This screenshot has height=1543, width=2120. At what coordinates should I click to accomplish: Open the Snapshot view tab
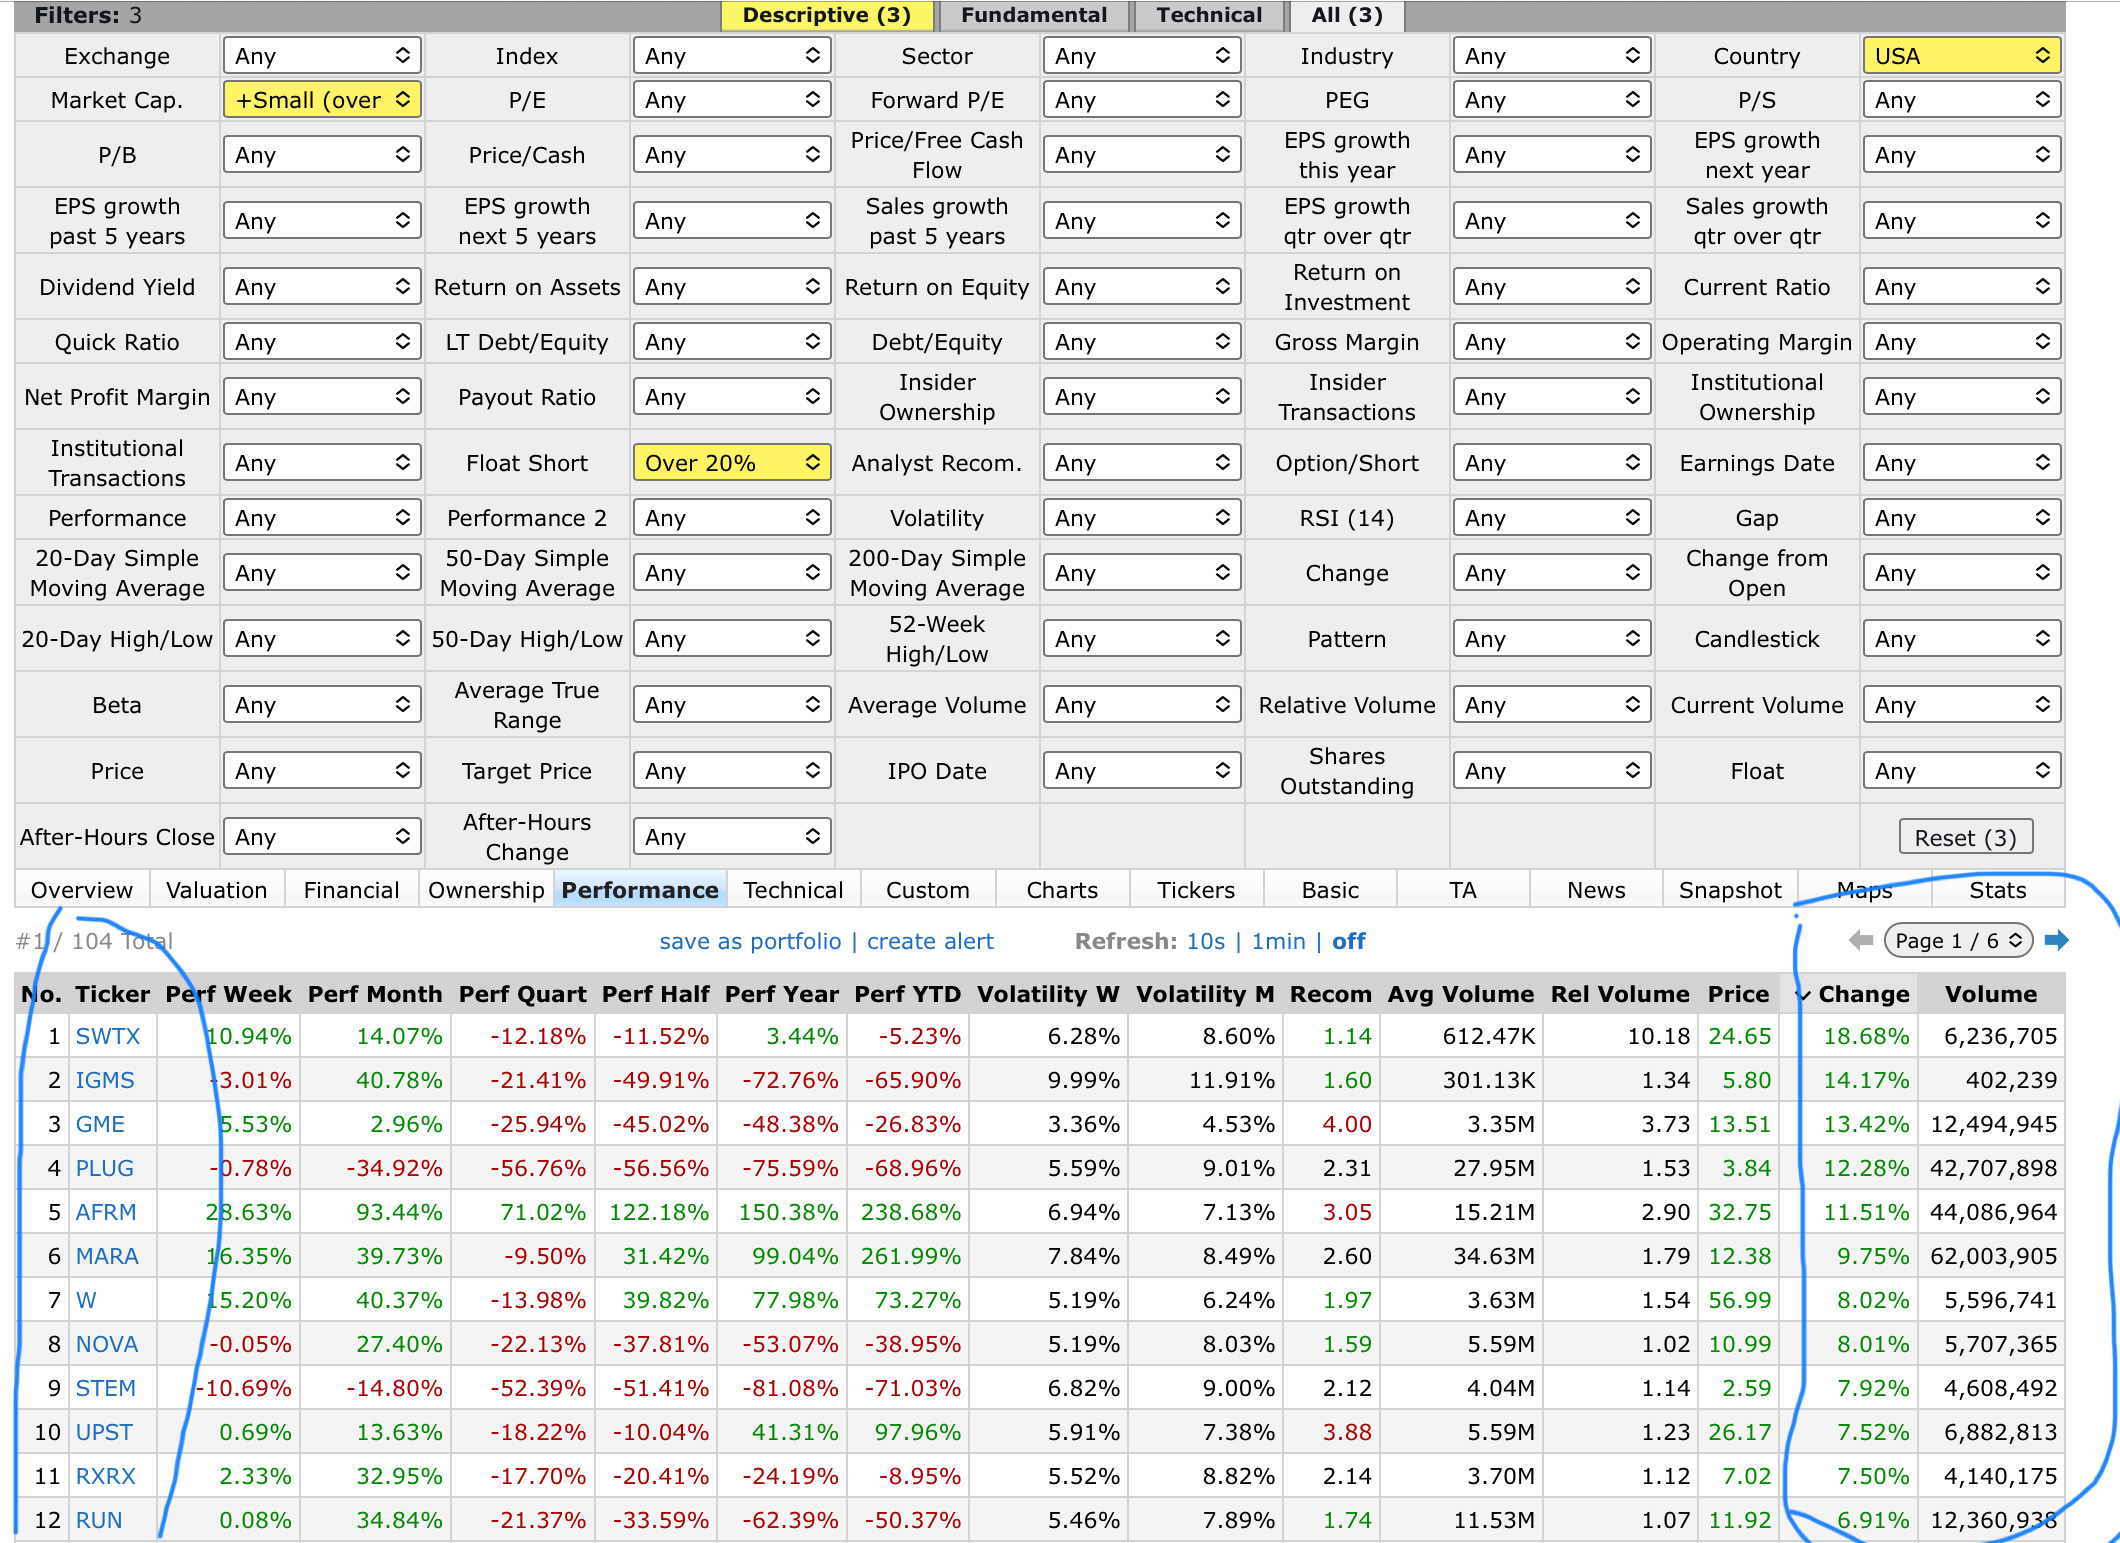(1730, 890)
